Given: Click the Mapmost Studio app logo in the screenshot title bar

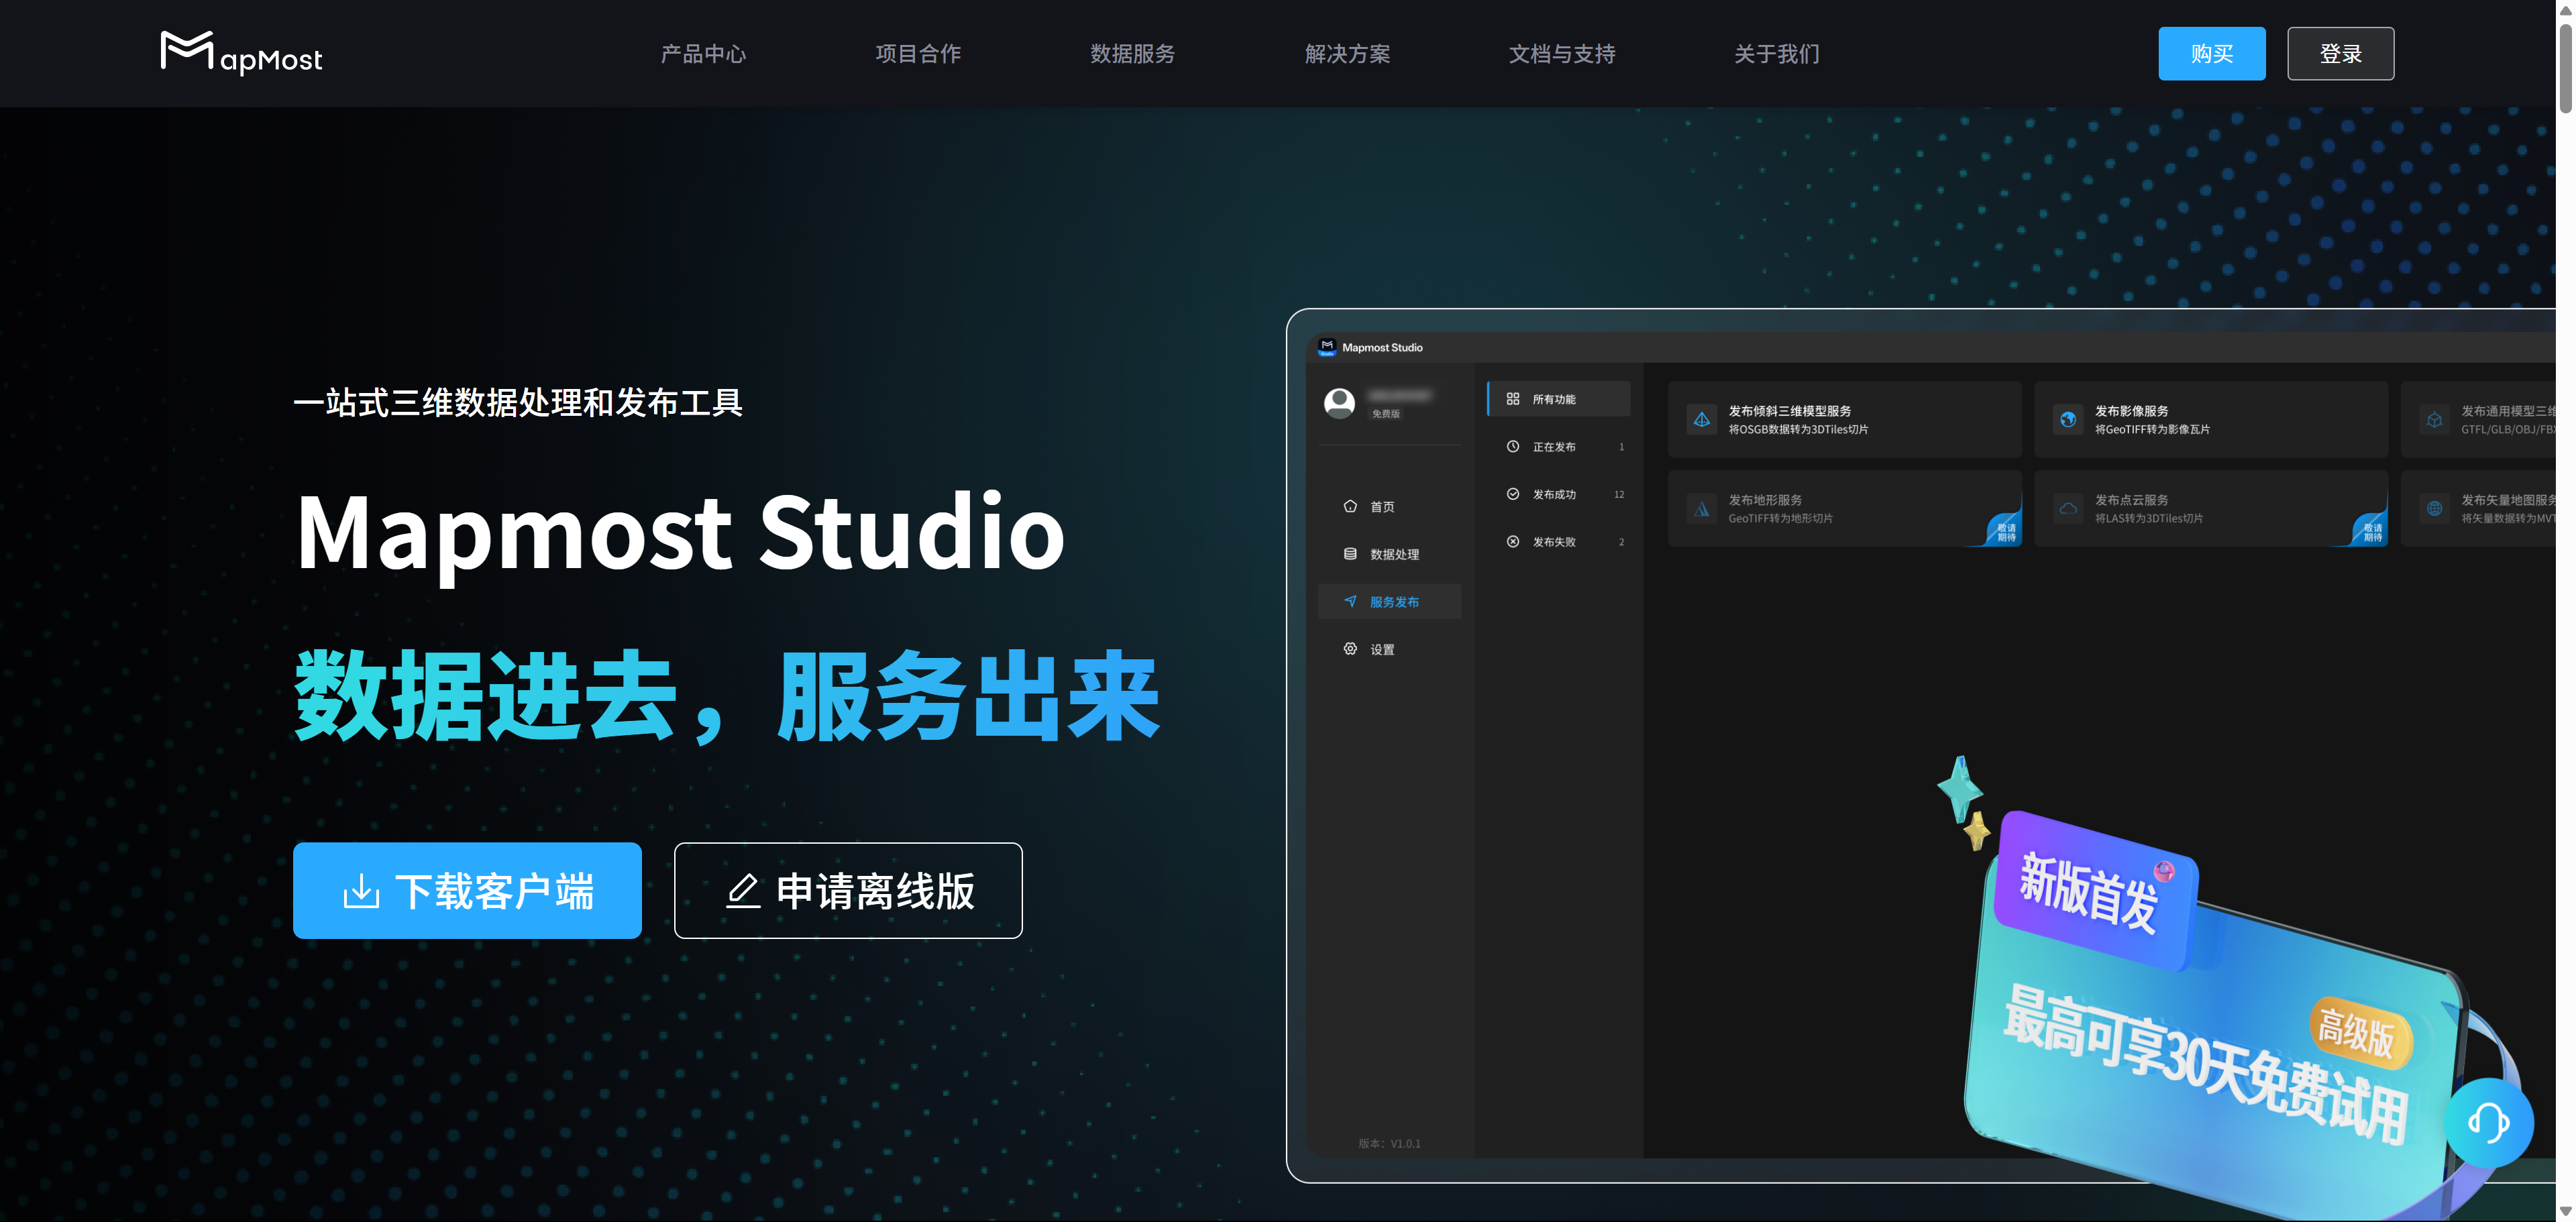Looking at the screenshot, I should [x=1327, y=347].
